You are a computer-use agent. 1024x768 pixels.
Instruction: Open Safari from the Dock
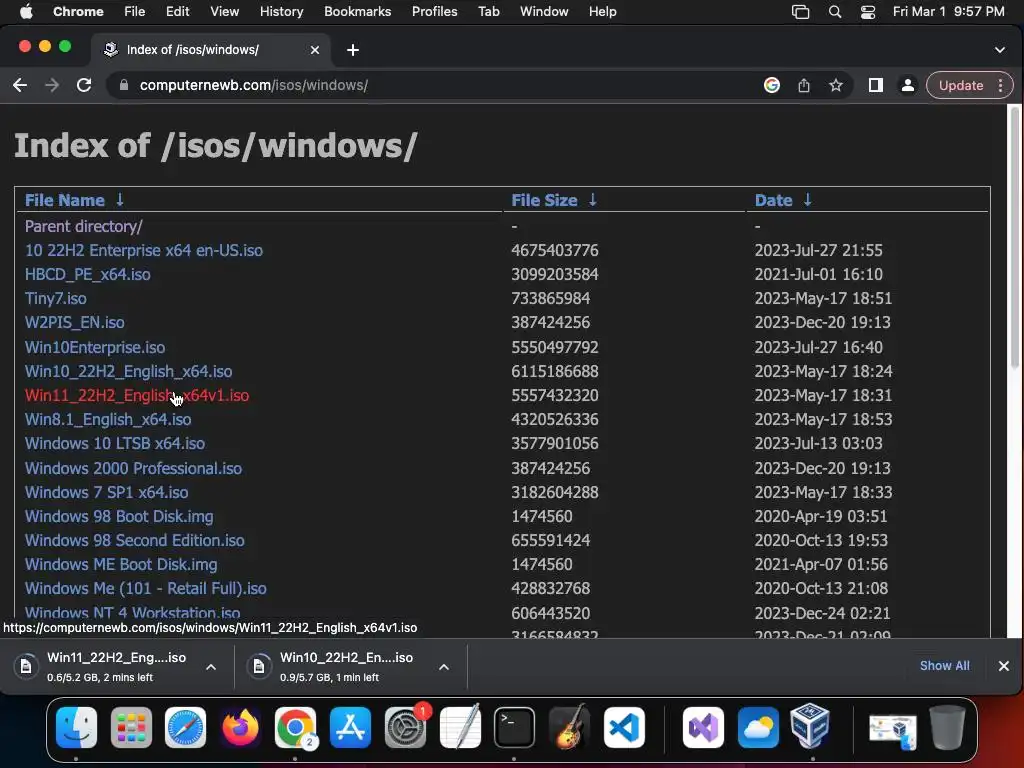[x=185, y=727]
